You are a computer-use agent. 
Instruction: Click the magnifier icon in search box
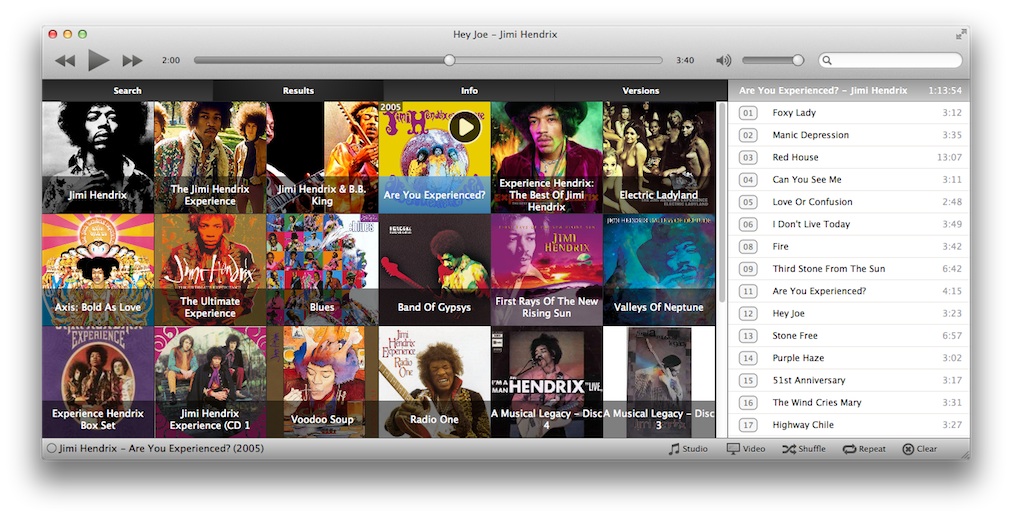coord(828,61)
